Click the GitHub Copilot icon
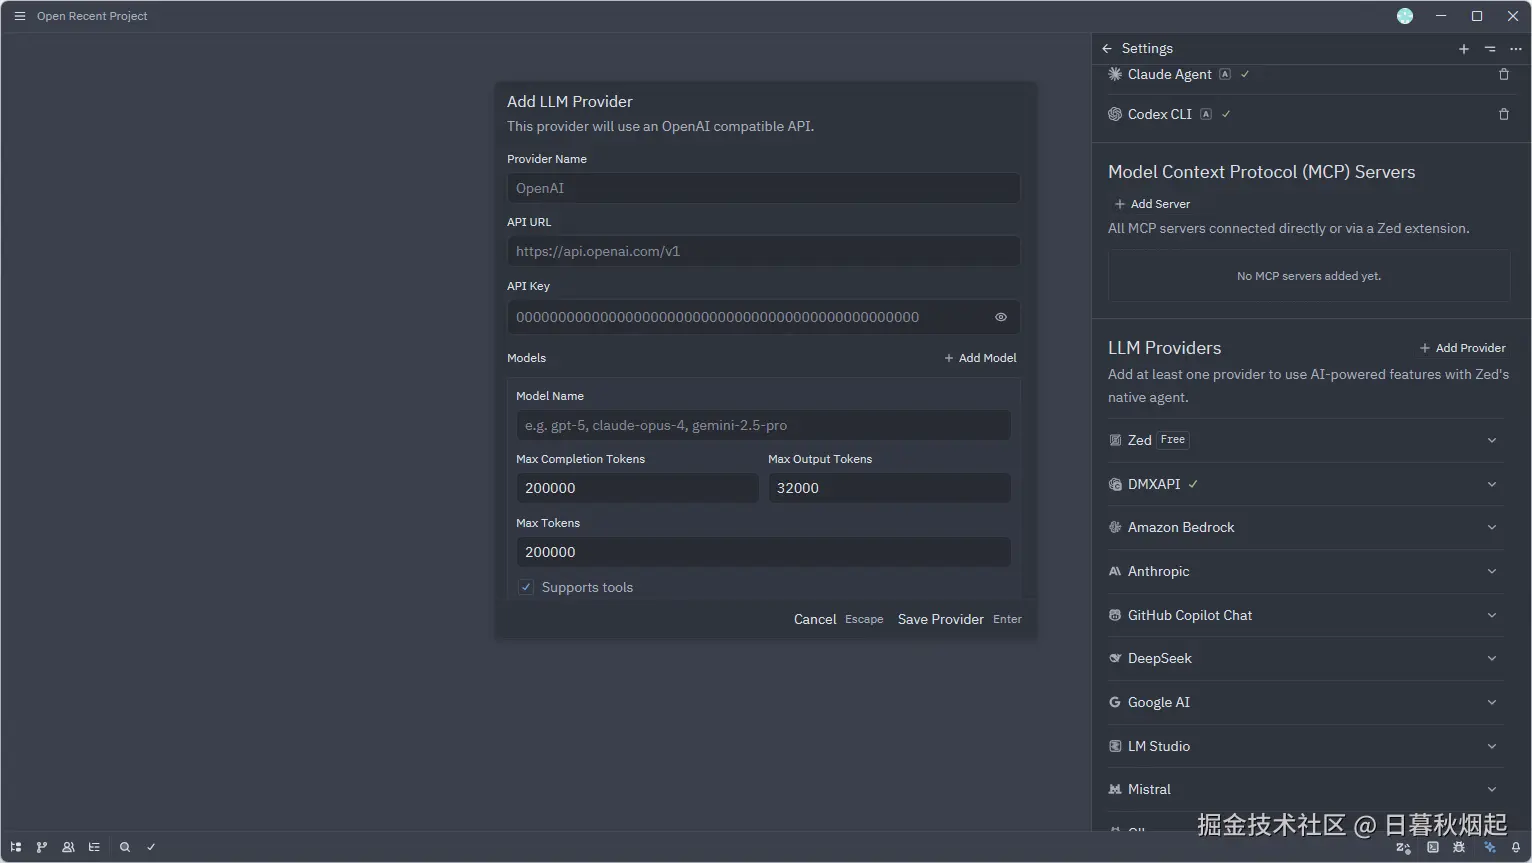1532x863 pixels. [1115, 615]
